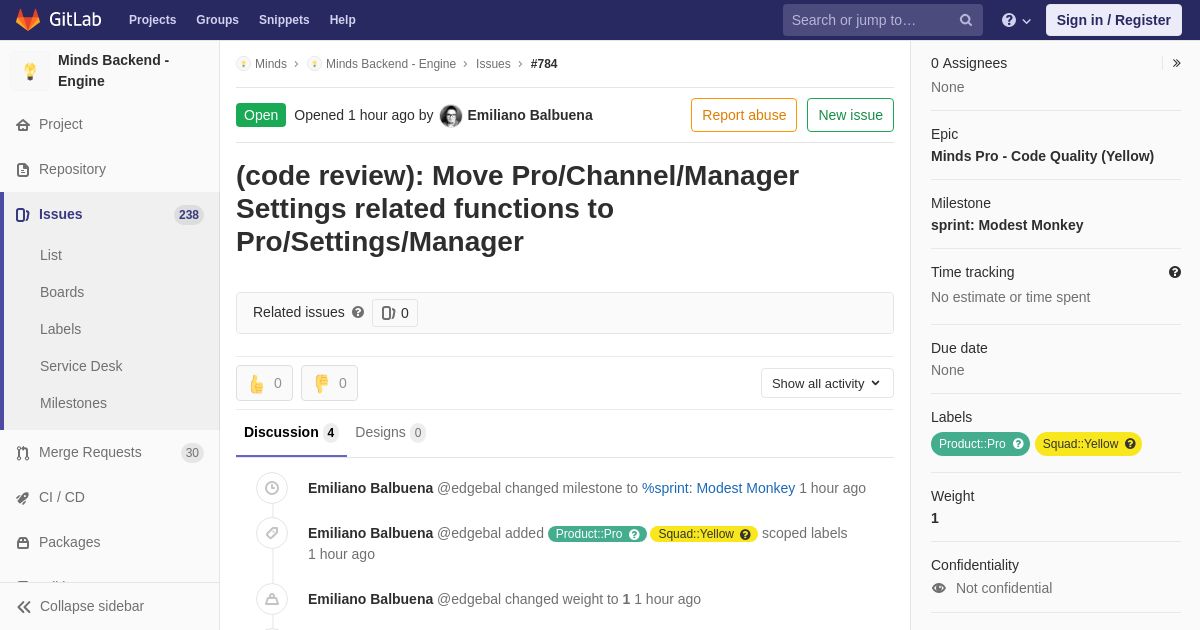This screenshot has height=630, width=1200.
Task: Click the weight timeline icon
Action: pos(272,599)
